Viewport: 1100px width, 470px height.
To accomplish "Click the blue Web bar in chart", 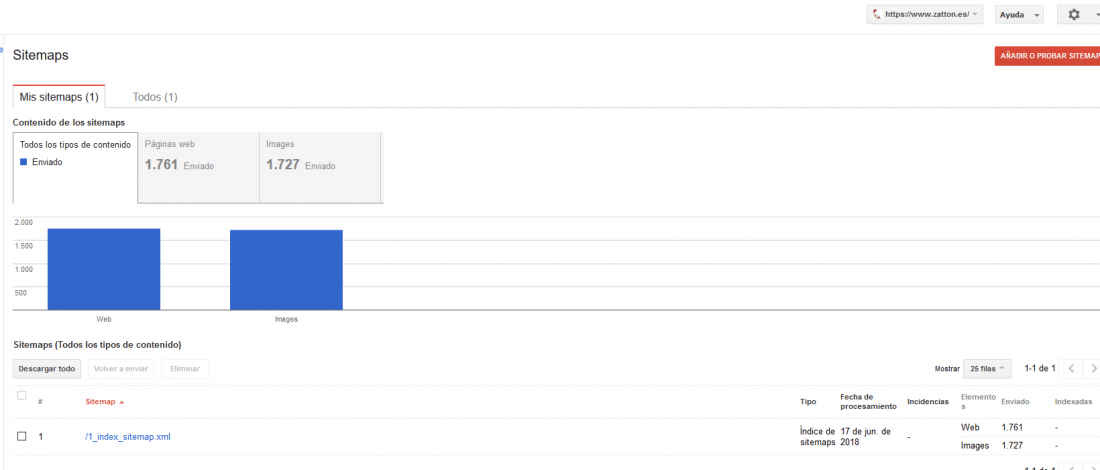I will click(104, 269).
